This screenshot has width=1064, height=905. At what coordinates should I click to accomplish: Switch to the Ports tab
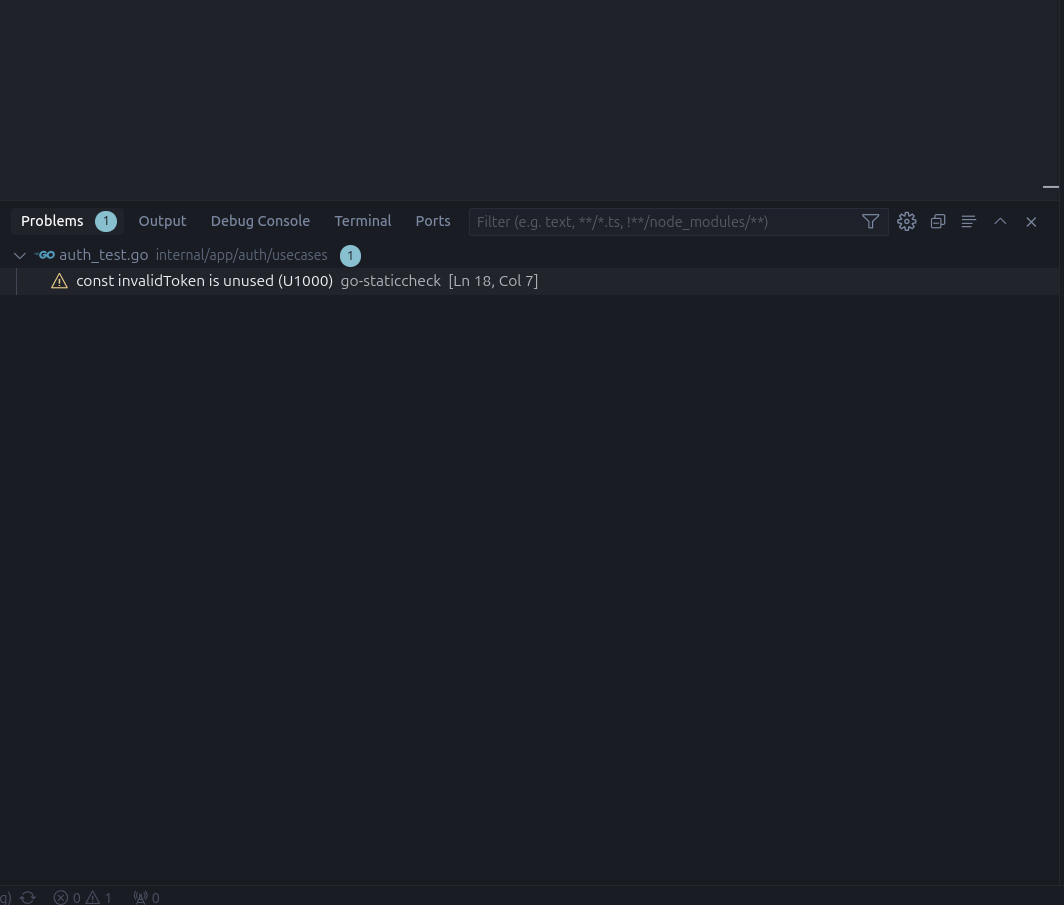pos(432,221)
